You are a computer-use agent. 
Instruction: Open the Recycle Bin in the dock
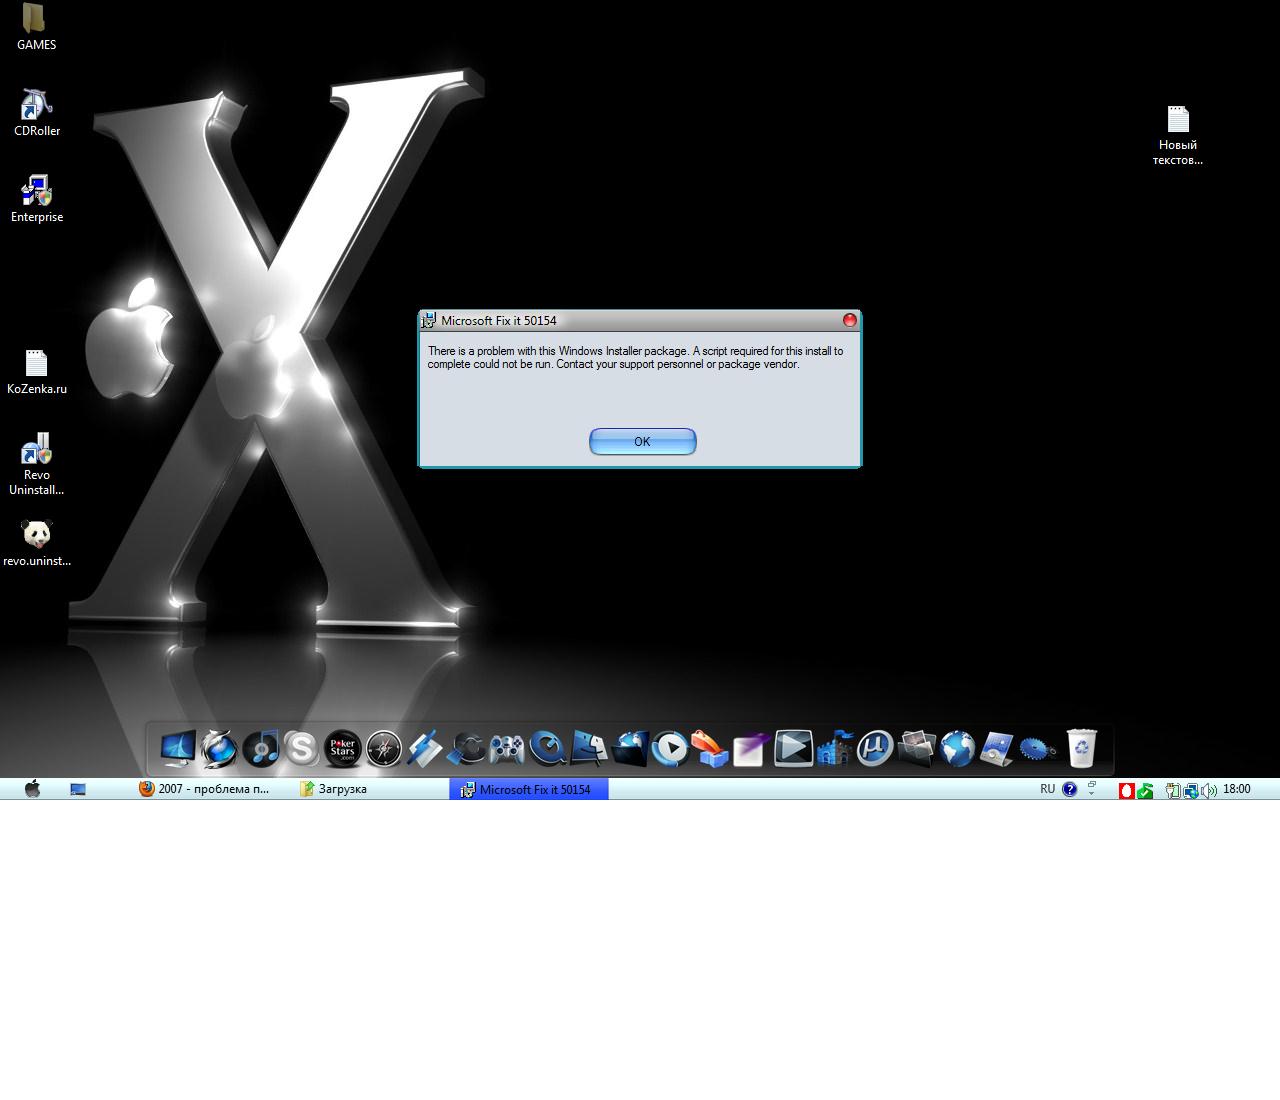point(1081,748)
